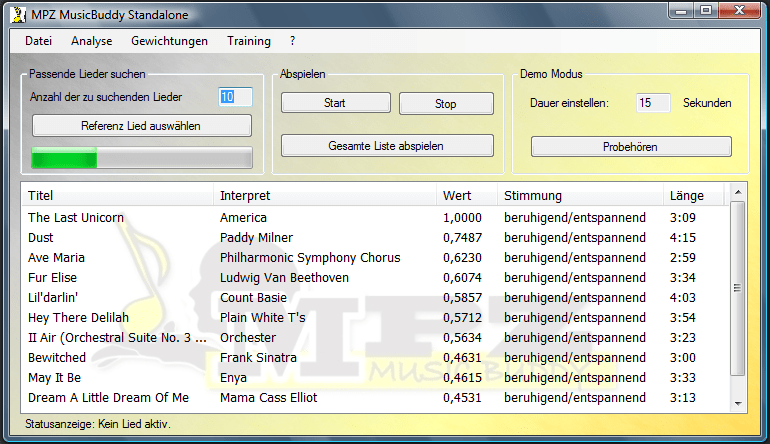770x444 pixels.
Task: Select the song Lil'darlin'
Action: click(x=53, y=298)
